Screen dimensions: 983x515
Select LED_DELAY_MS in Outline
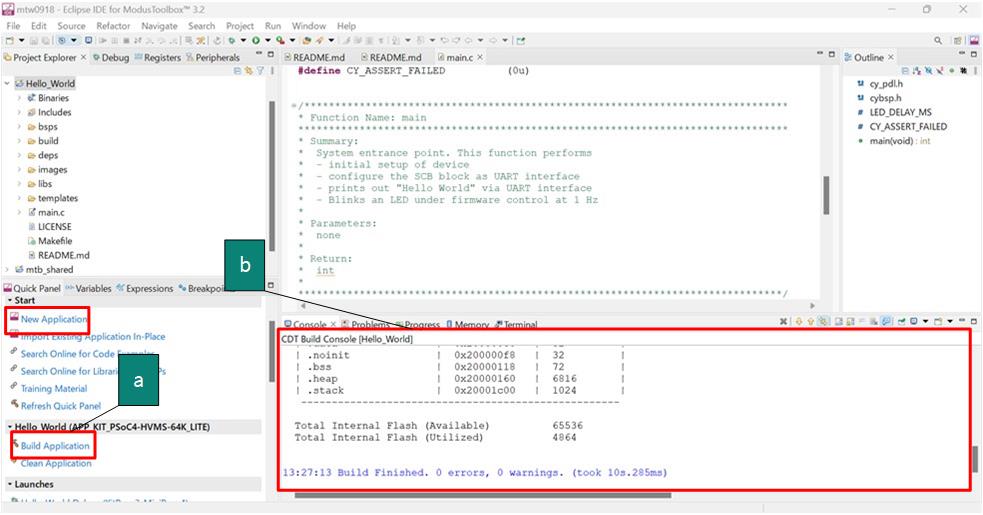pos(900,112)
